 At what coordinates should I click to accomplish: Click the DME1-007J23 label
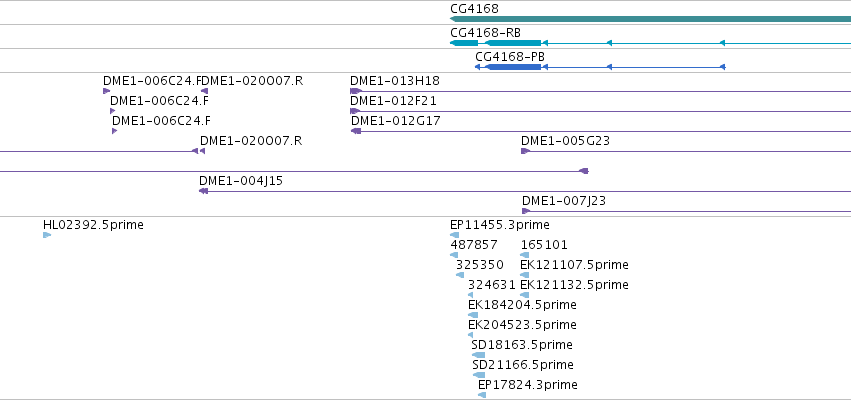click(x=564, y=201)
